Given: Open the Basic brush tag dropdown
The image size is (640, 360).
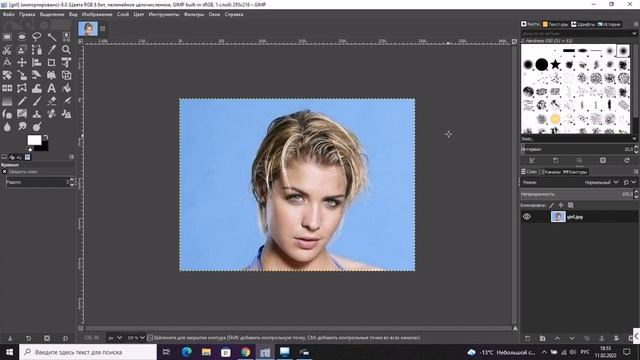Looking at the screenshot, I should coord(634,139).
